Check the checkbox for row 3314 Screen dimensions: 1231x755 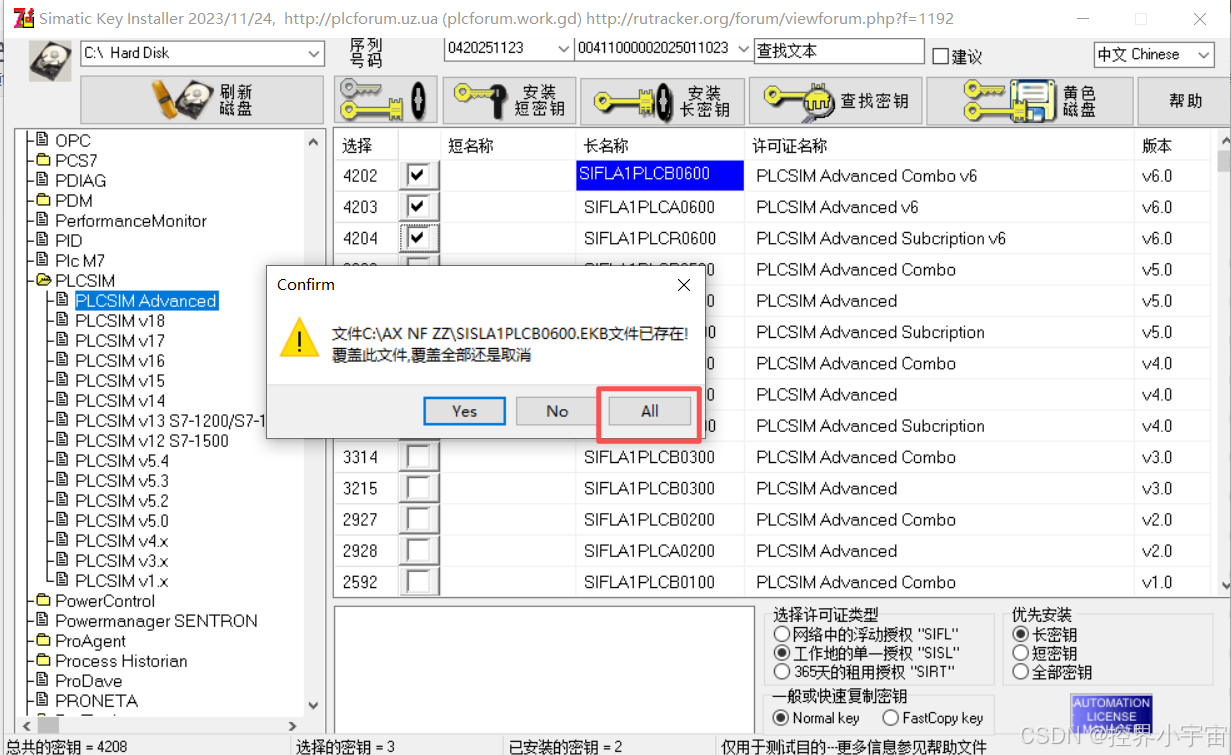418,457
